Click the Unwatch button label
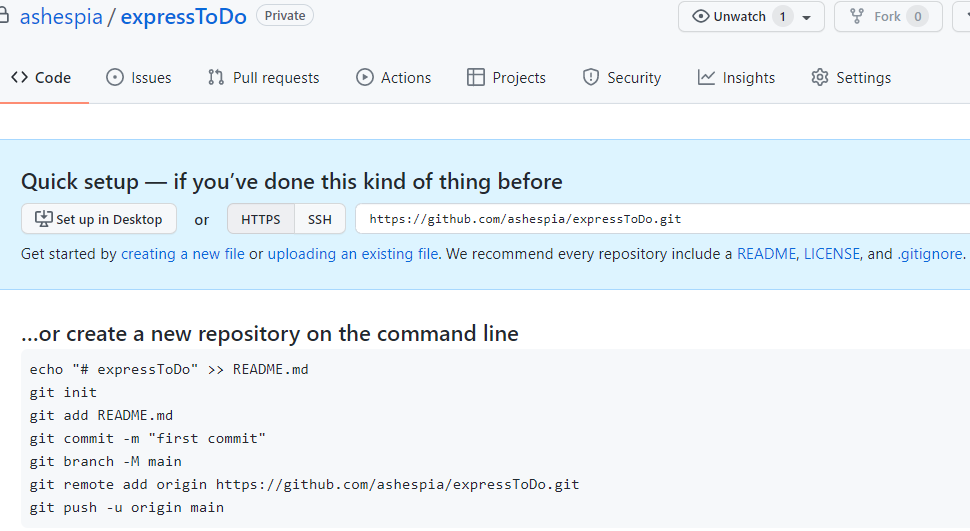The width and height of the screenshot is (970, 531). tap(739, 17)
